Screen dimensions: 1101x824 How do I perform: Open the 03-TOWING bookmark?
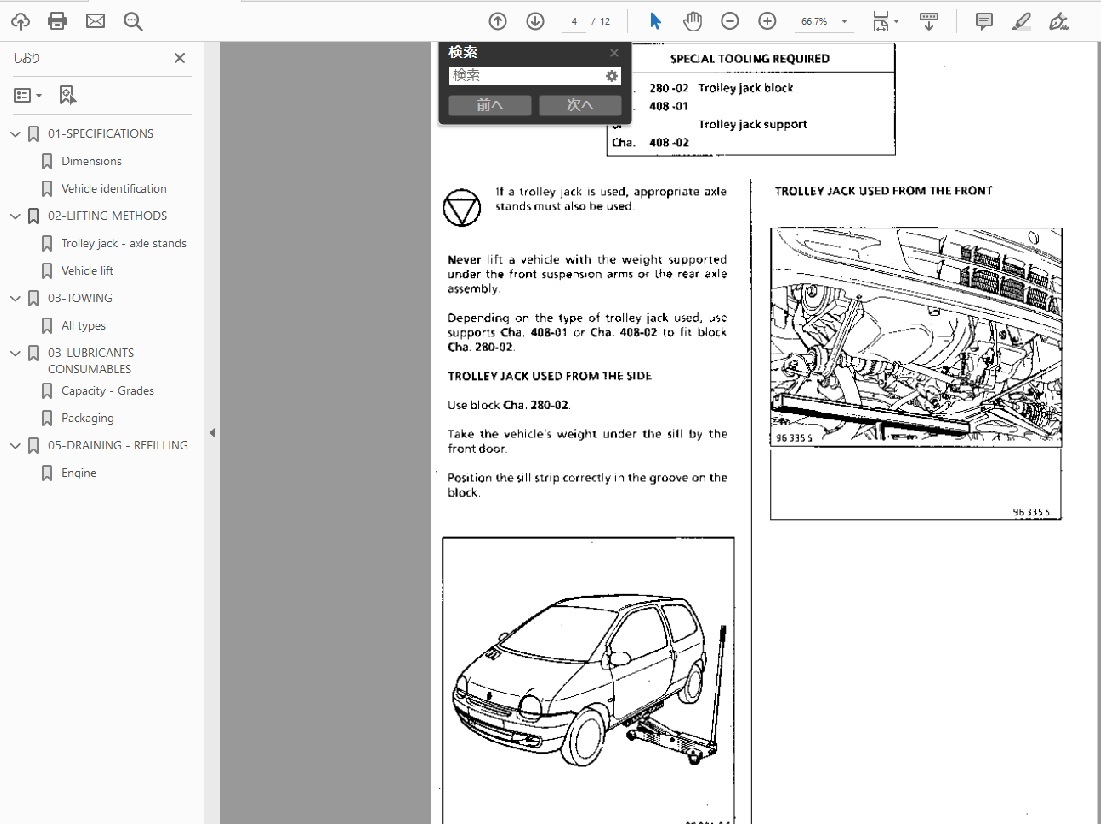(80, 298)
